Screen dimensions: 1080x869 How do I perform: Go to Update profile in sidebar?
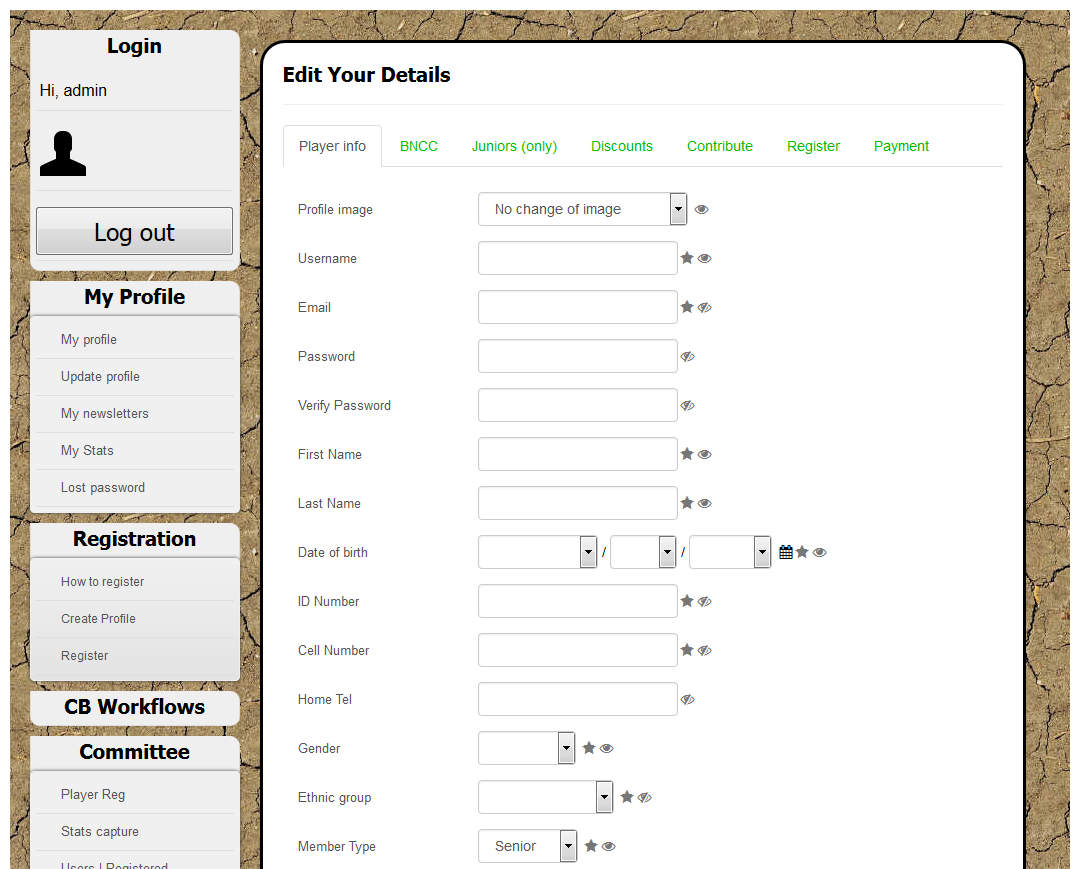(100, 377)
